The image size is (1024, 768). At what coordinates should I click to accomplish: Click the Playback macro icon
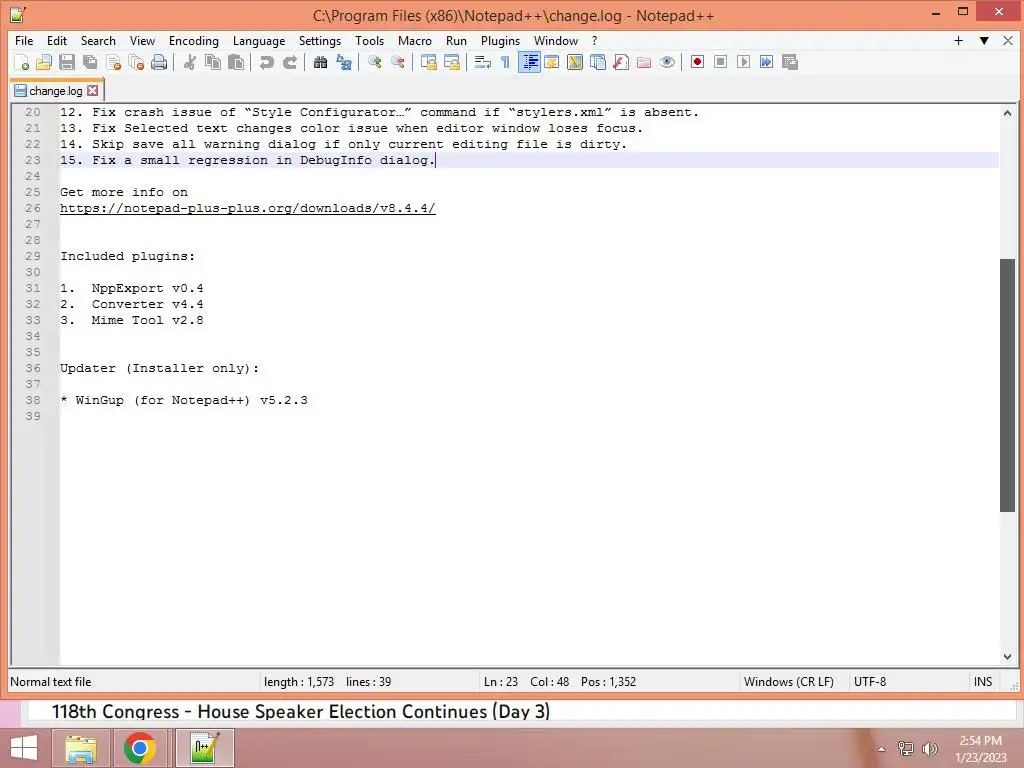pyautogui.click(x=743, y=62)
